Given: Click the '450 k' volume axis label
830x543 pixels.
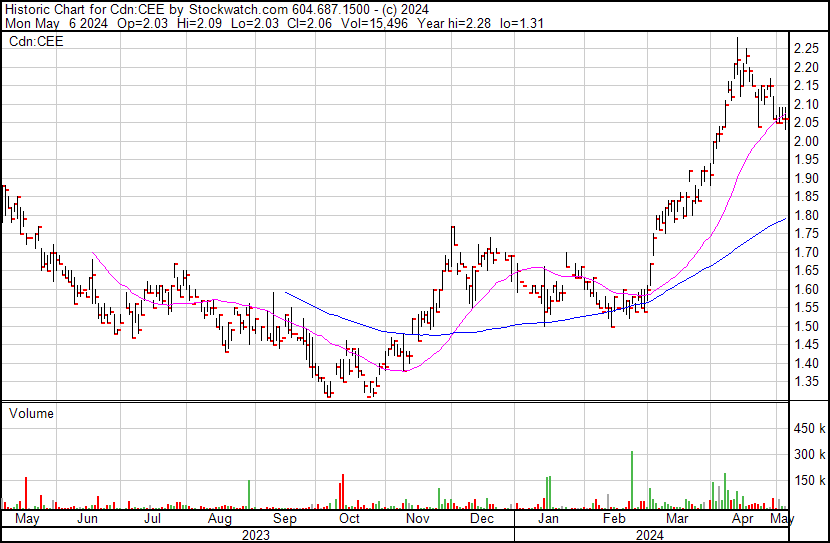Looking at the screenshot, I should point(809,428).
